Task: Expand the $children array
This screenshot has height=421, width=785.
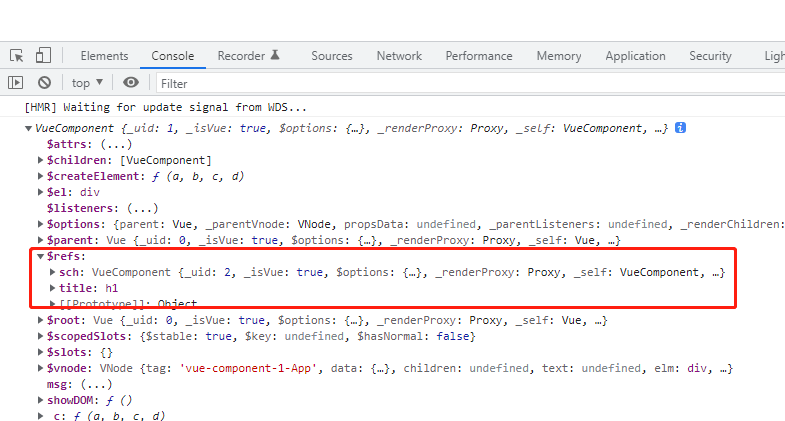Action: pyautogui.click(x=41, y=160)
